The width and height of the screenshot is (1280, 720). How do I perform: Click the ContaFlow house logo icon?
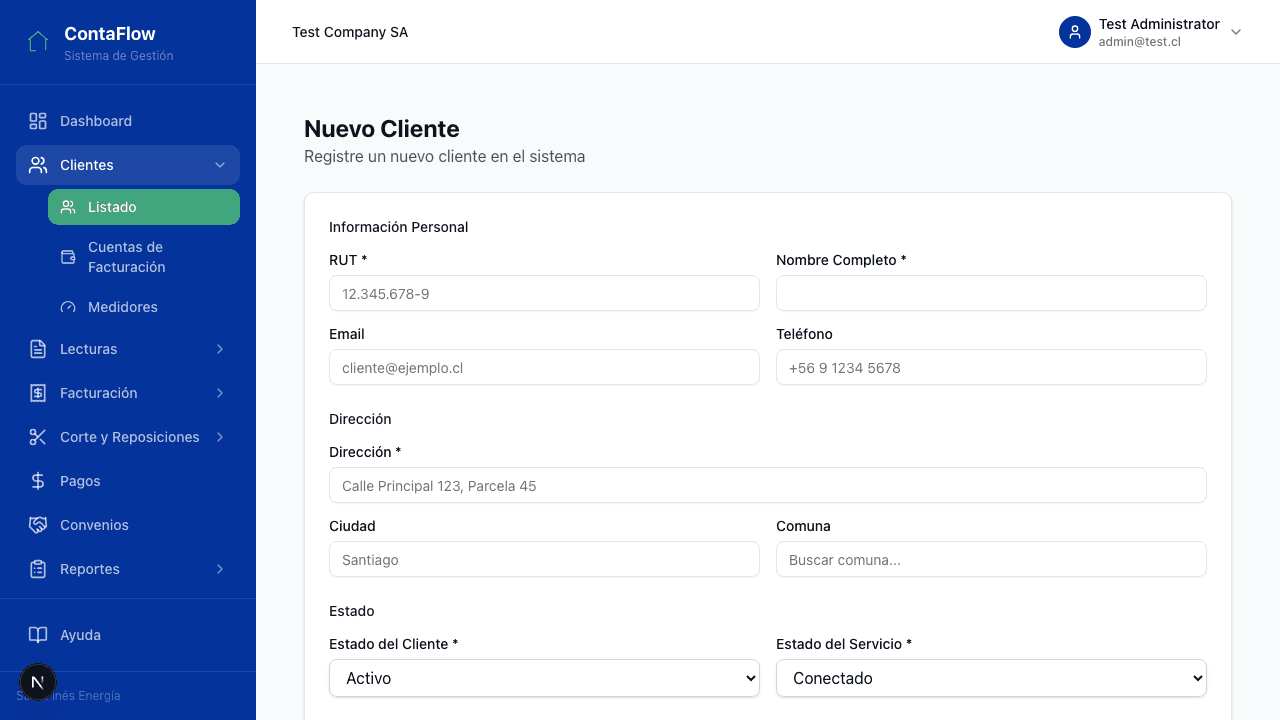tap(38, 42)
